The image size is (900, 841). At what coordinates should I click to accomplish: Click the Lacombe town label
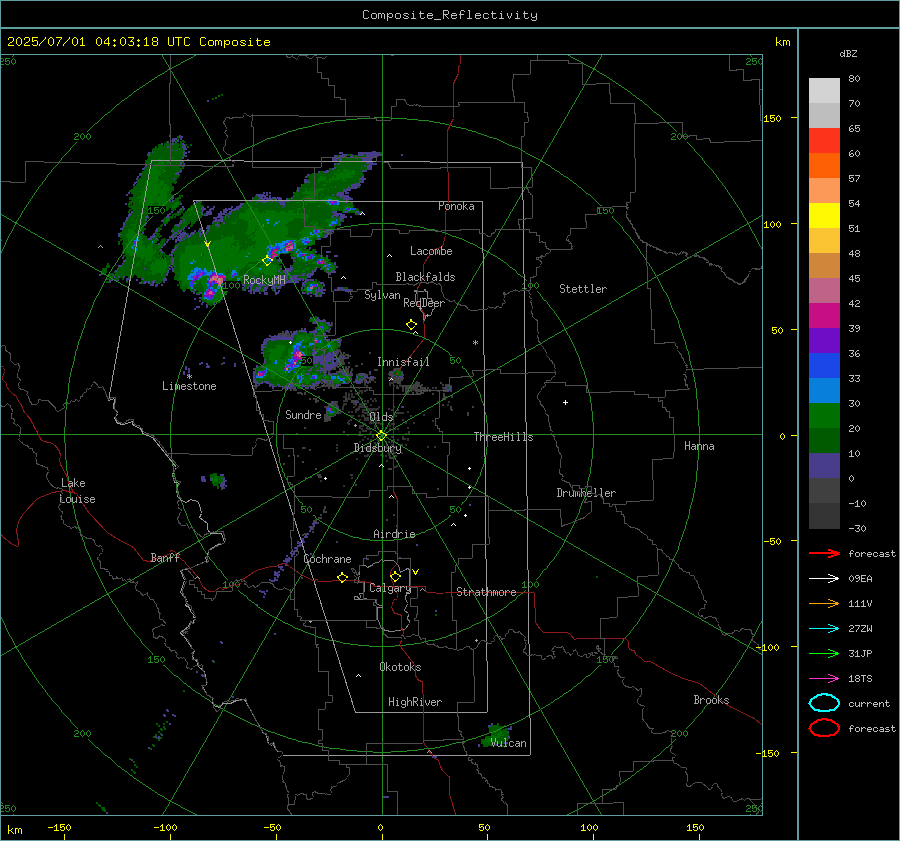(x=431, y=251)
